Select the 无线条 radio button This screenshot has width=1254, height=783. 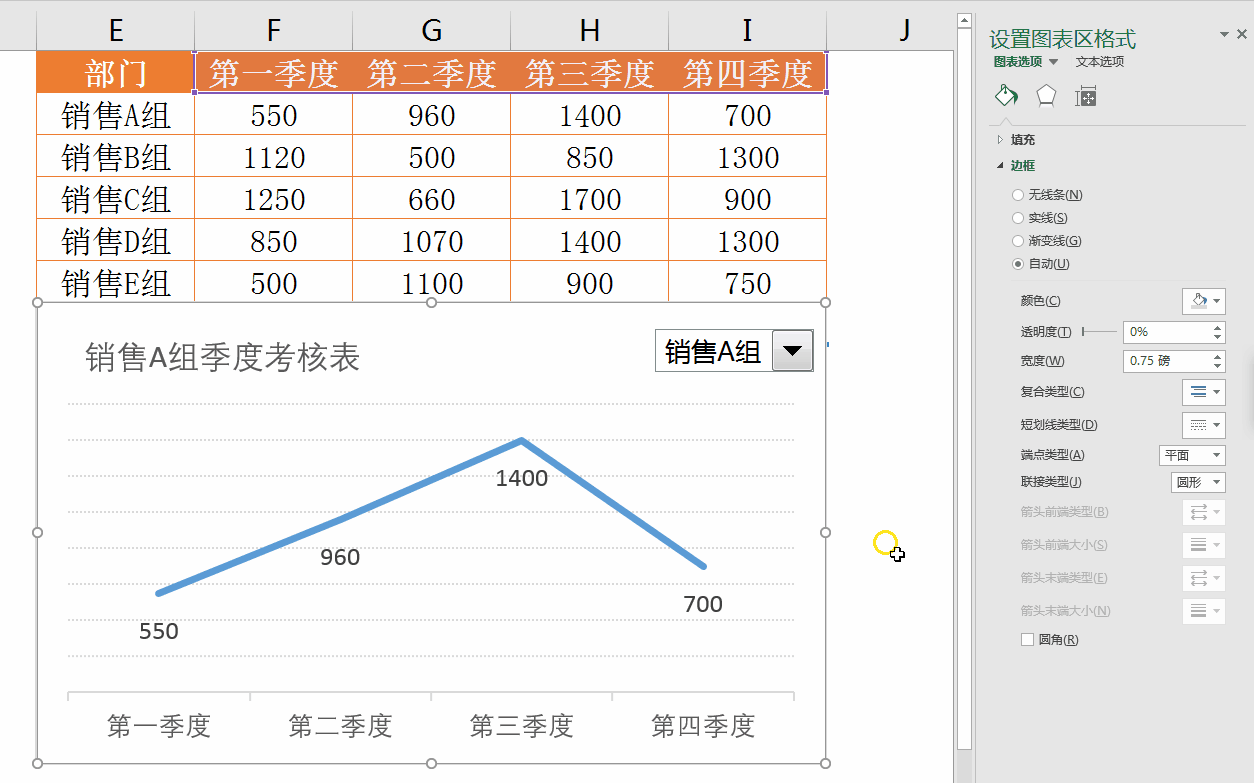(x=1018, y=195)
